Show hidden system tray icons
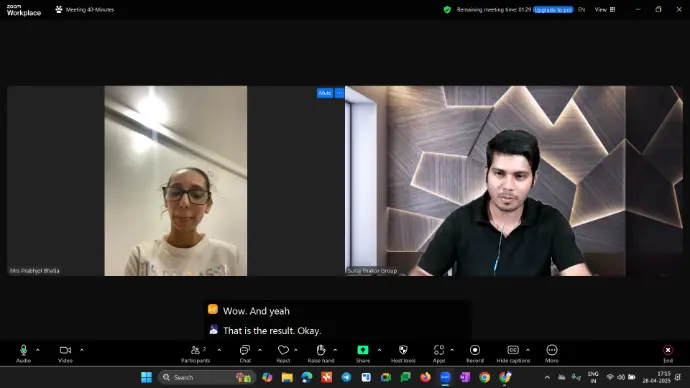 [547, 377]
